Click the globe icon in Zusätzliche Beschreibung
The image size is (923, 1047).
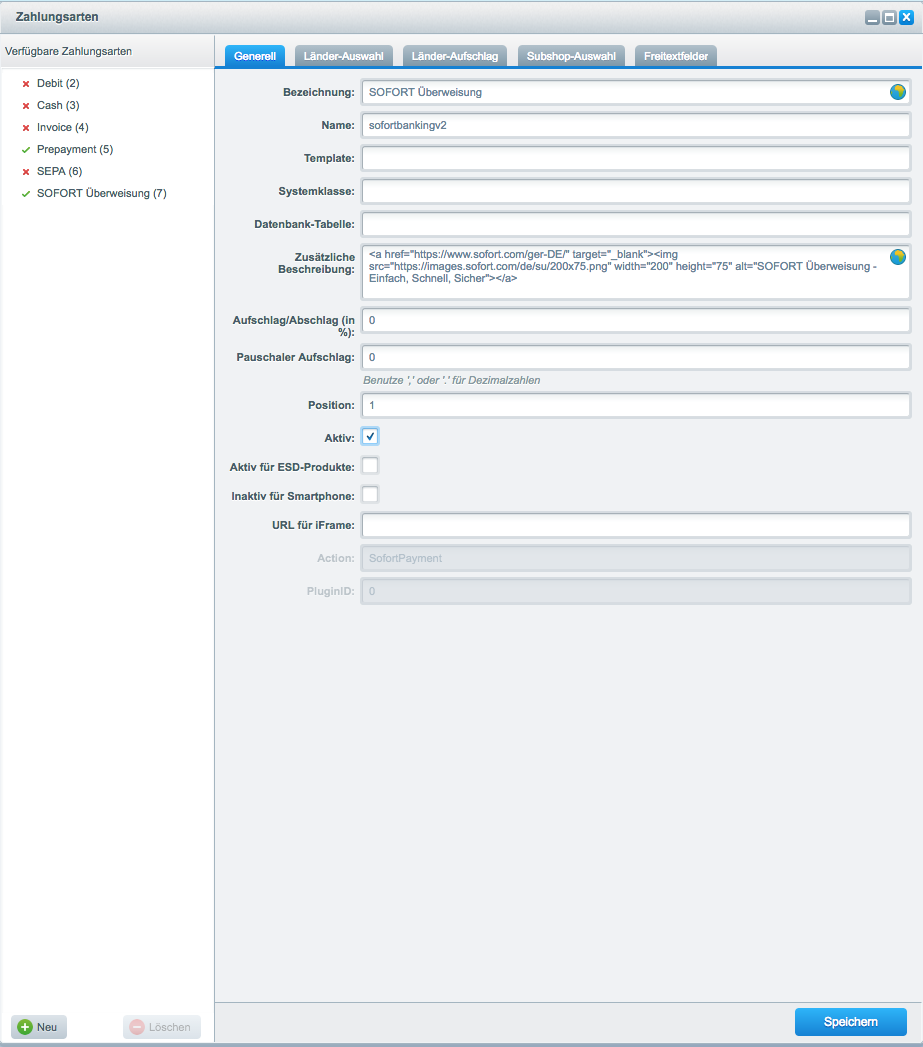[897, 257]
